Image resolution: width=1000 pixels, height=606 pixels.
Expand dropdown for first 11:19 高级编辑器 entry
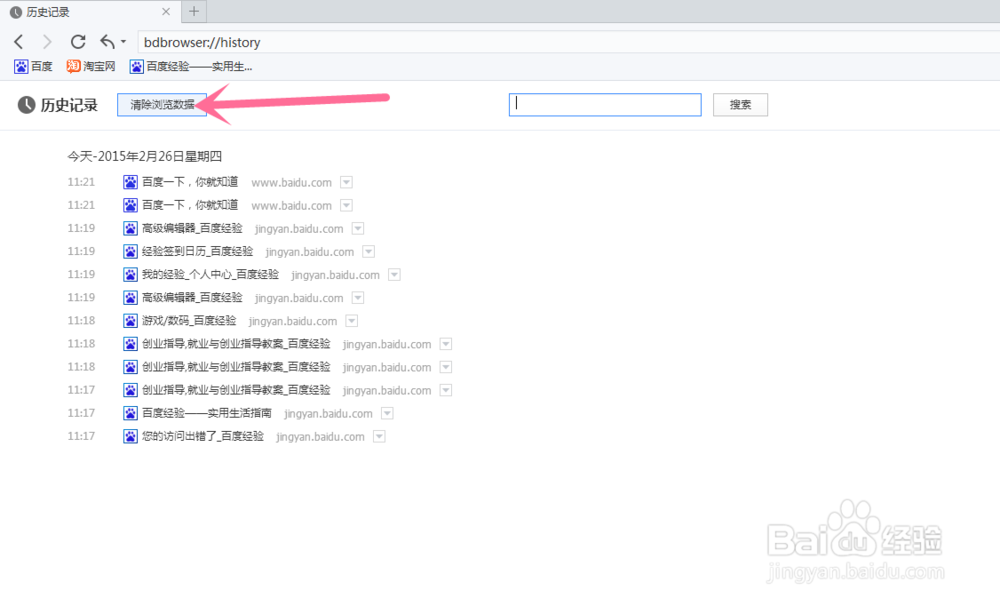pos(358,228)
